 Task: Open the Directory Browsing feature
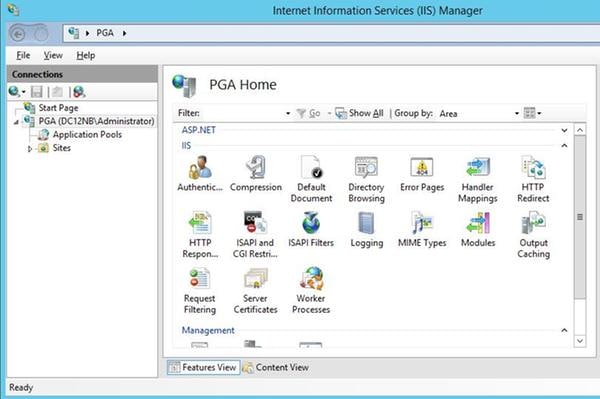tap(366, 179)
